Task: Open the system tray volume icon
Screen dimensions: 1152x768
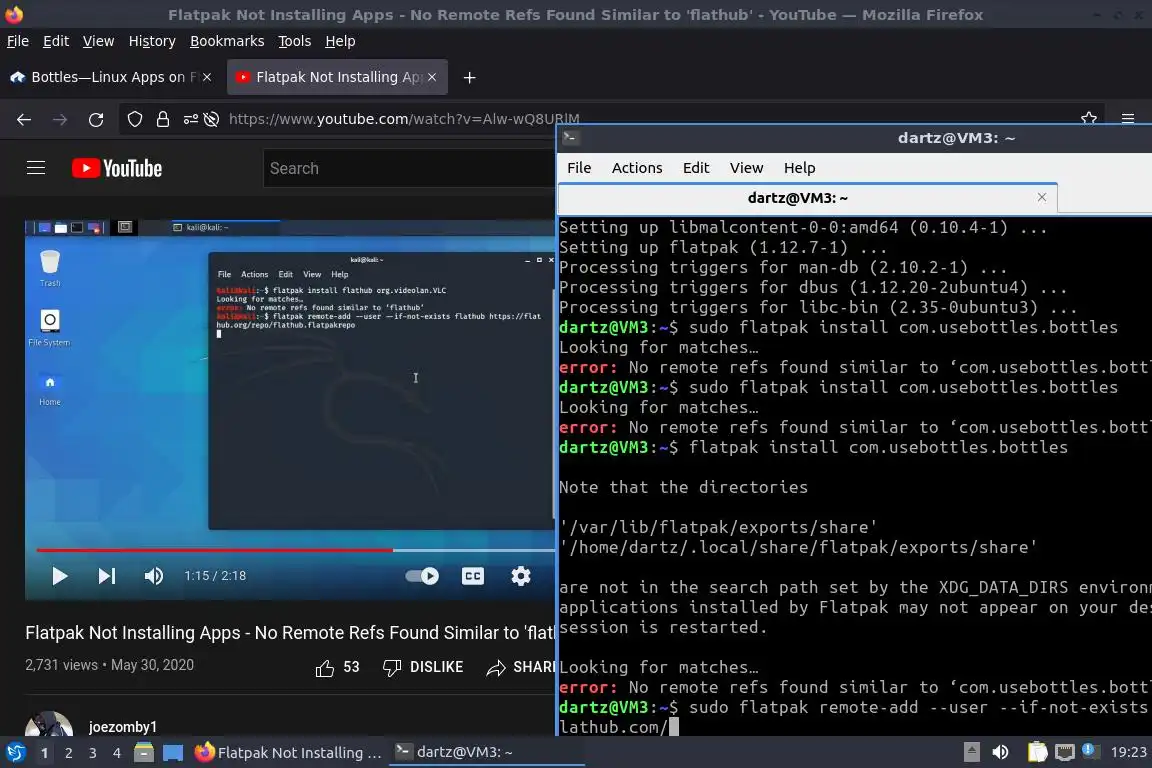Action: tap(1000, 752)
